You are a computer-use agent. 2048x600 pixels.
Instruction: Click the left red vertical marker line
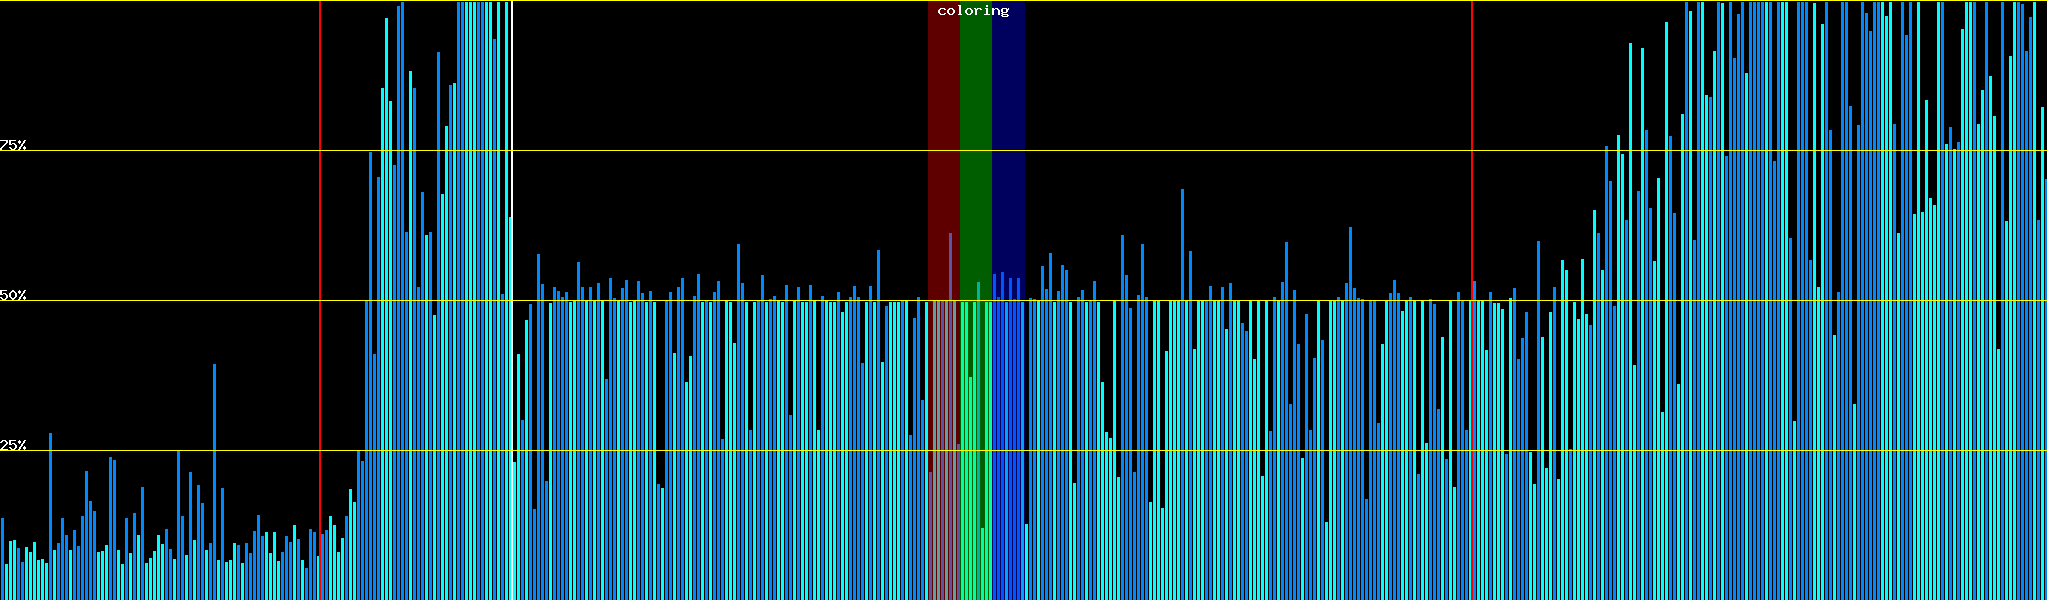[320, 200]
